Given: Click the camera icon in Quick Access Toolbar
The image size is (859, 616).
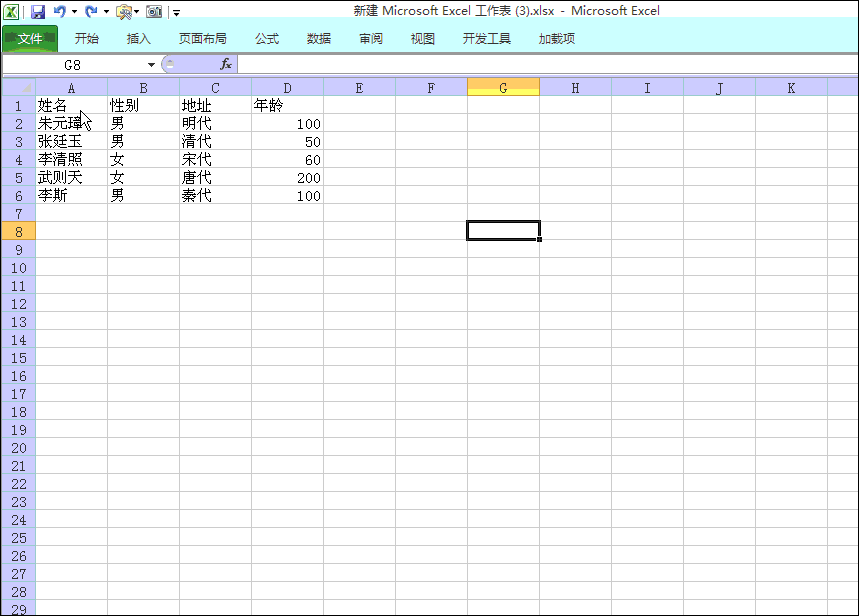Looking at the screenshot, I should click(x=154, y=12).
